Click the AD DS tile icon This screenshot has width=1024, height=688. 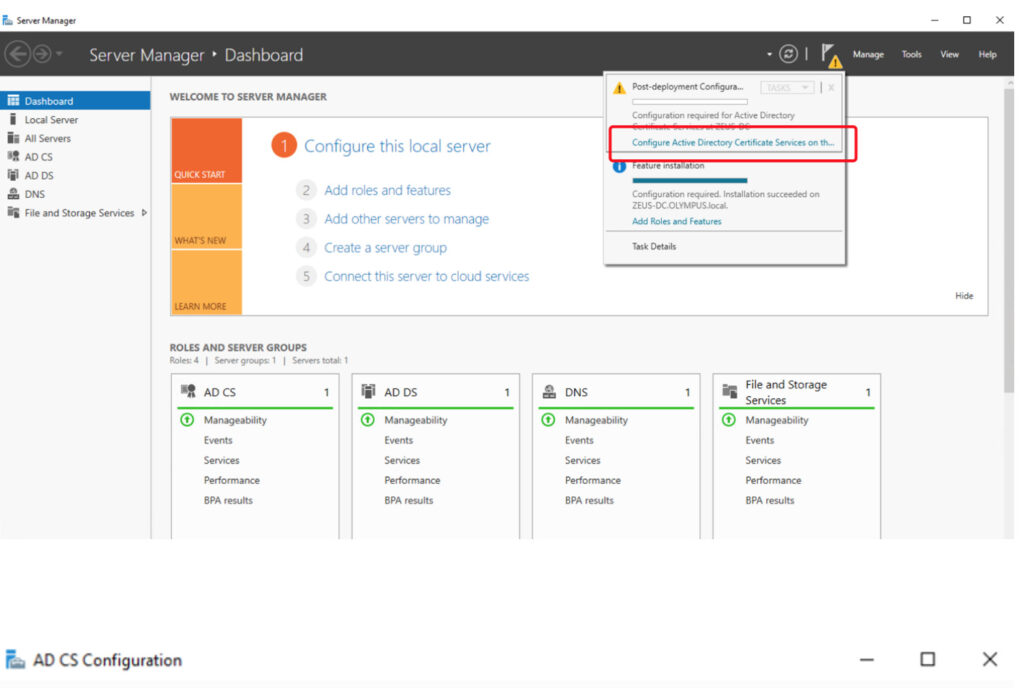coord(368,392)
